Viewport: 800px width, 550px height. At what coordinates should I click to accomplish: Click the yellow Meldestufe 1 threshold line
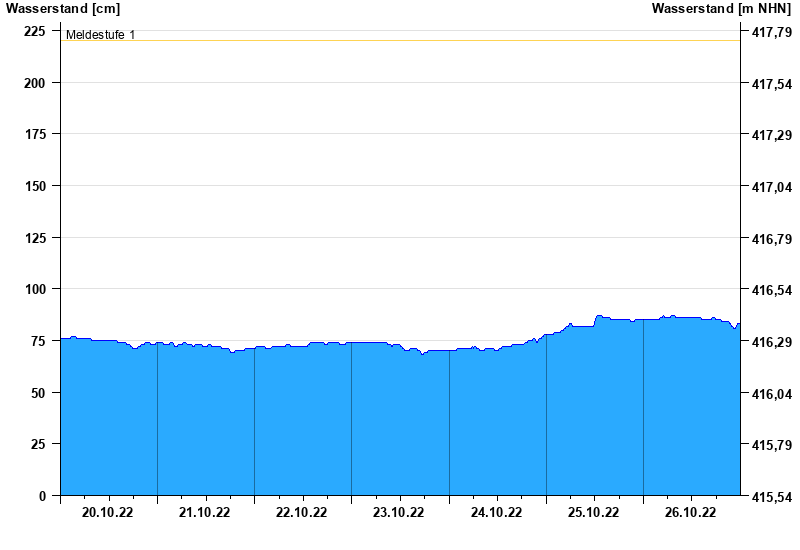[400, 41]
